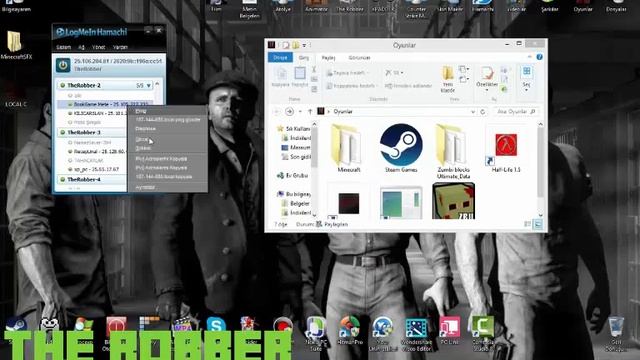Select the TheRobber-3 network header
Viewport: 640px width, 360px height.
pos(92,132)
